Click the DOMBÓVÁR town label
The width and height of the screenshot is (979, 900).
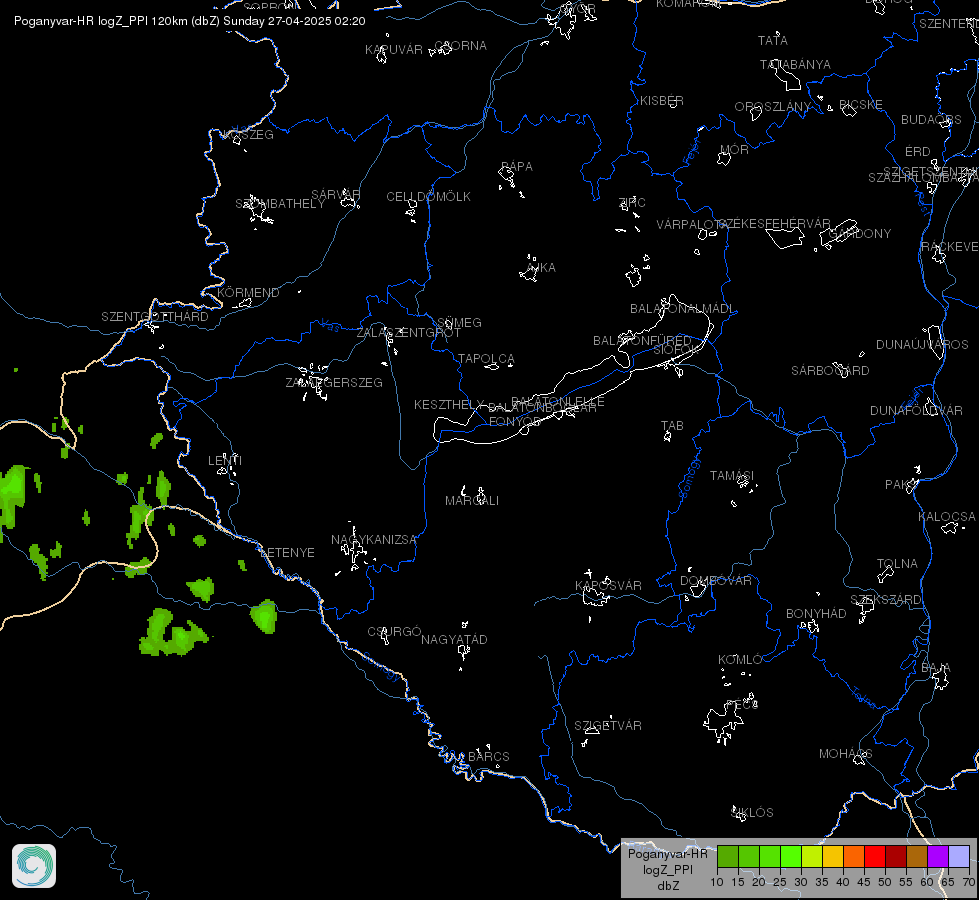click(716, 581)
